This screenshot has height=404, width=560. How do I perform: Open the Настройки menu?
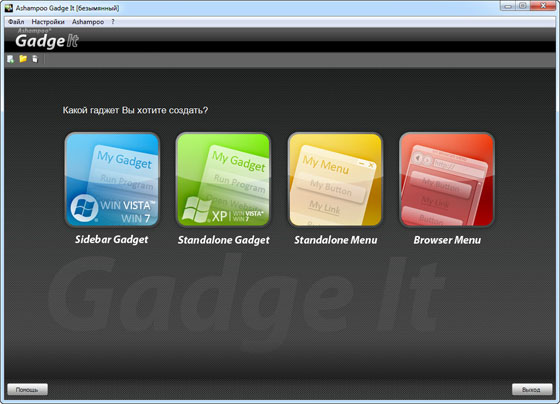click(48, 22)
